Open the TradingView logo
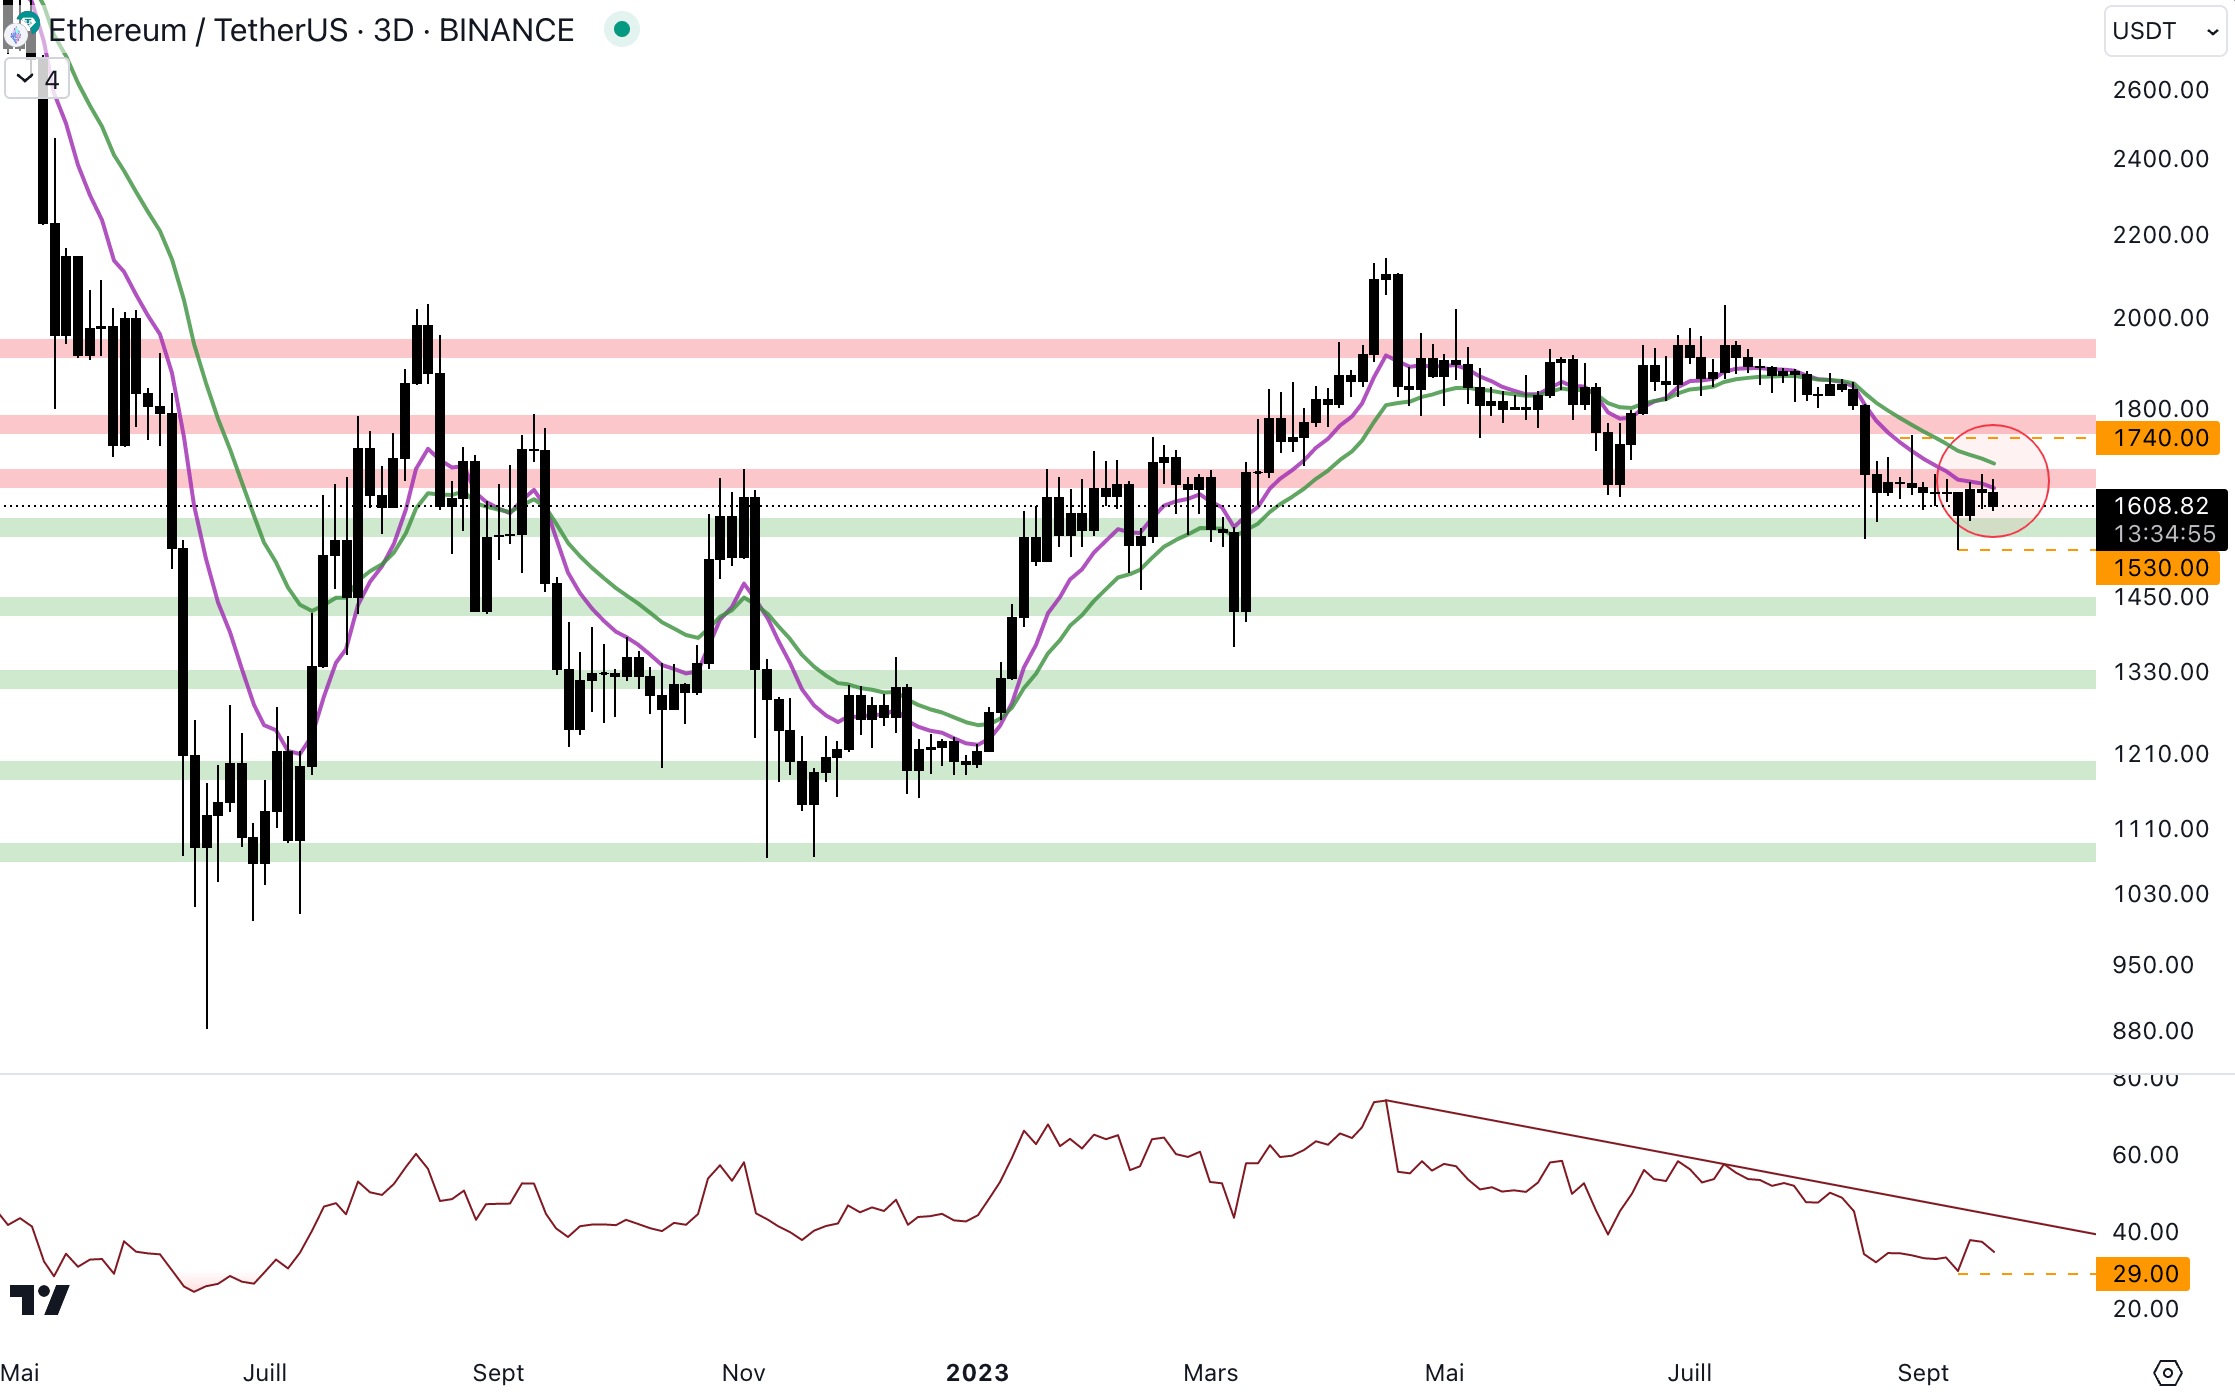Image resolution: width=2235 pixels, height=1395 pixels. pos(39,1299)
